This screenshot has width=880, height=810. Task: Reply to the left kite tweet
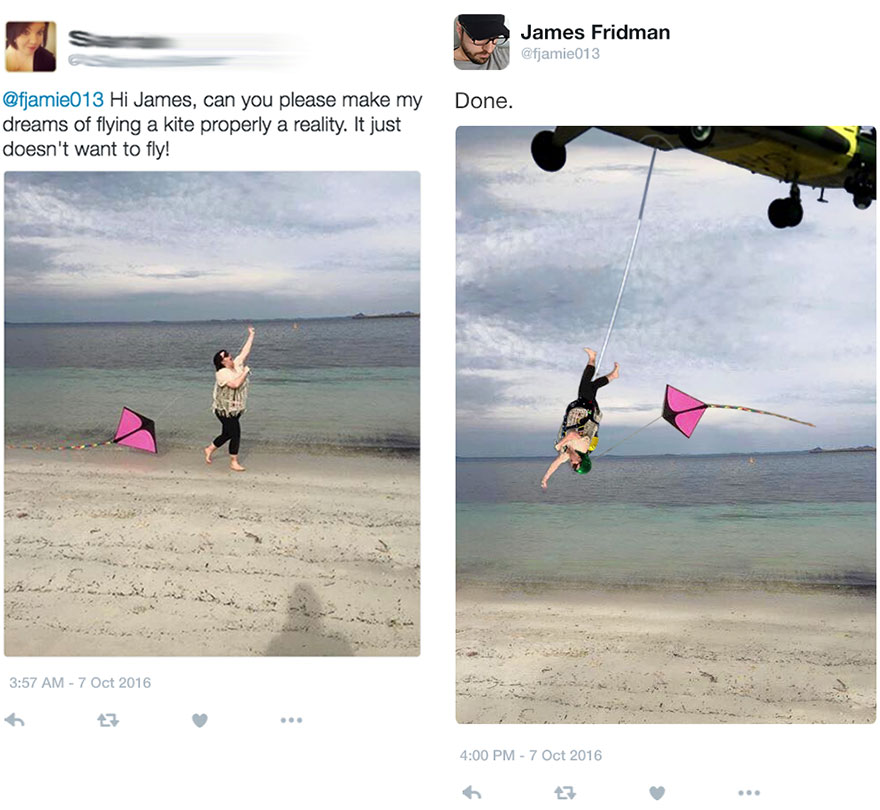(x=14, y=720)
